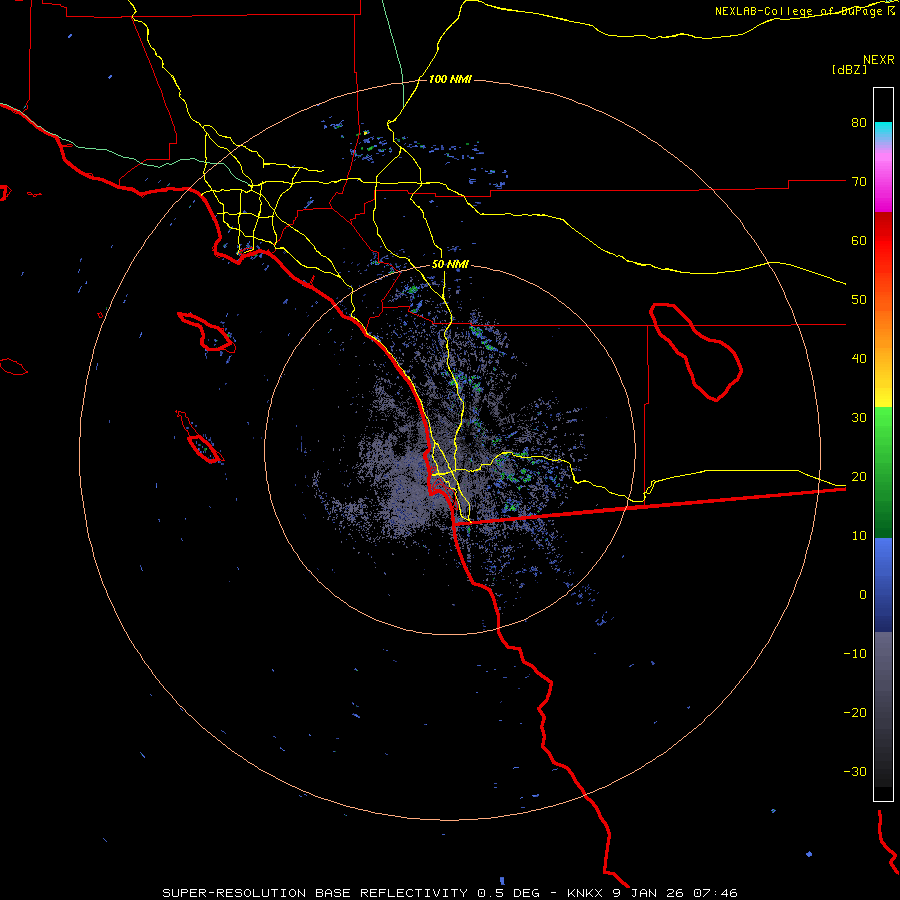Click the 80 value on the dBZ scale
Viewport: 900px width, 900px height.
tap(859, 123)
